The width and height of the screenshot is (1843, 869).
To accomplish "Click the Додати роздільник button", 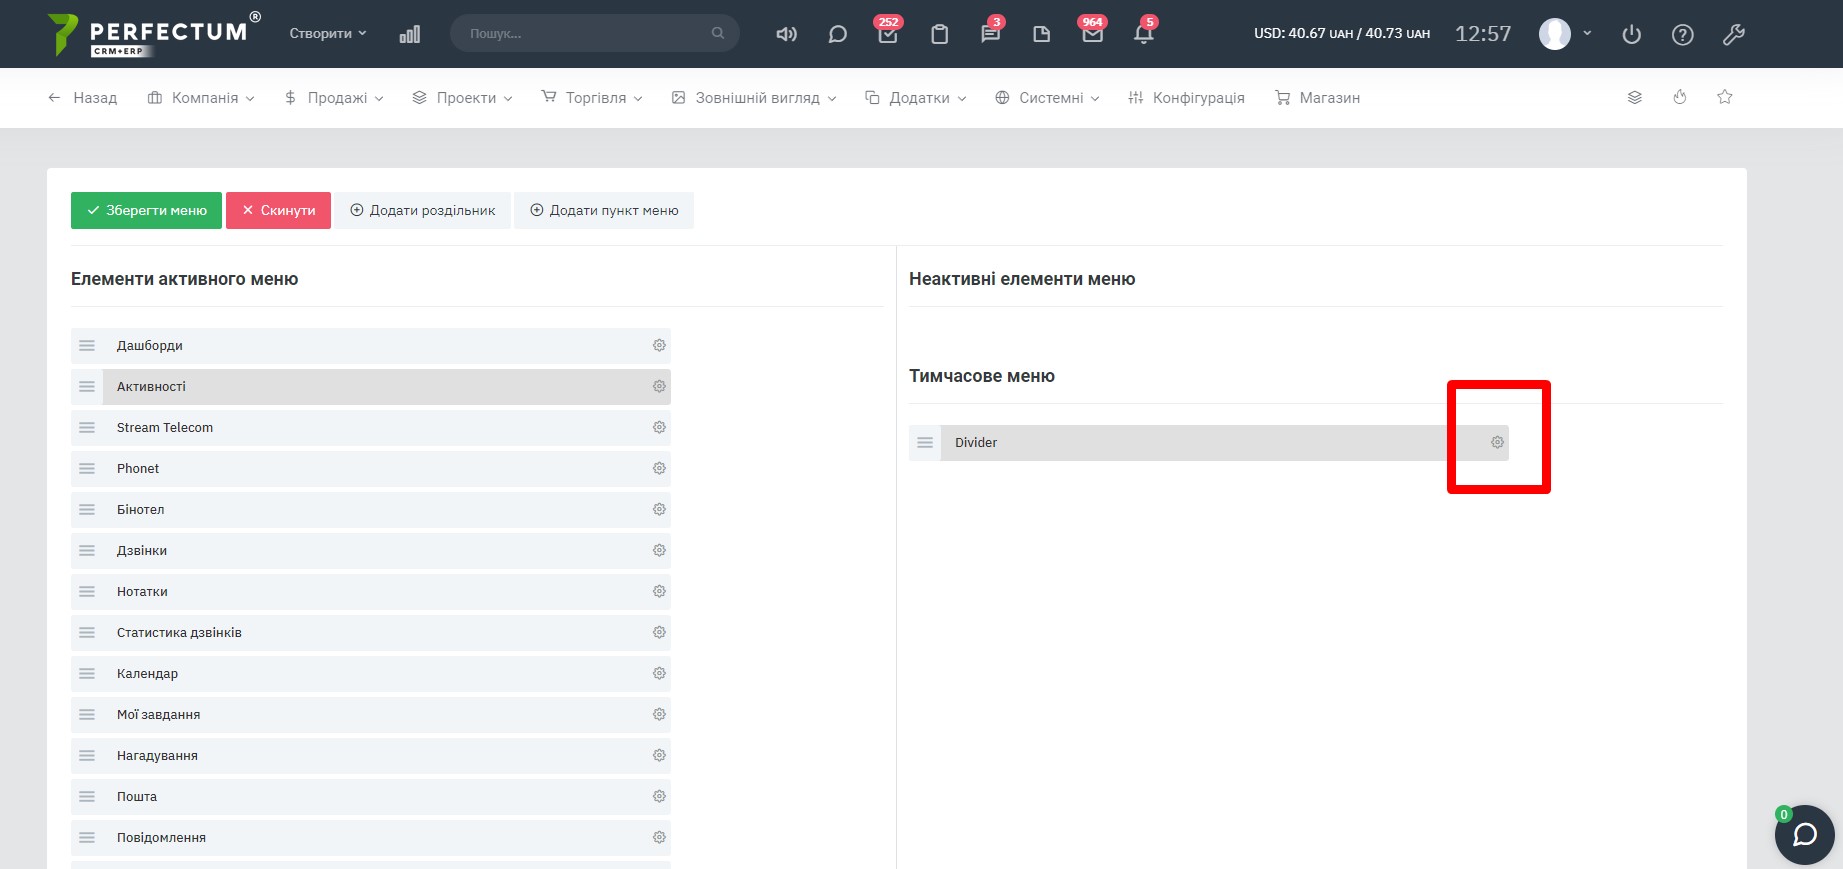I will tap(422, 210).
